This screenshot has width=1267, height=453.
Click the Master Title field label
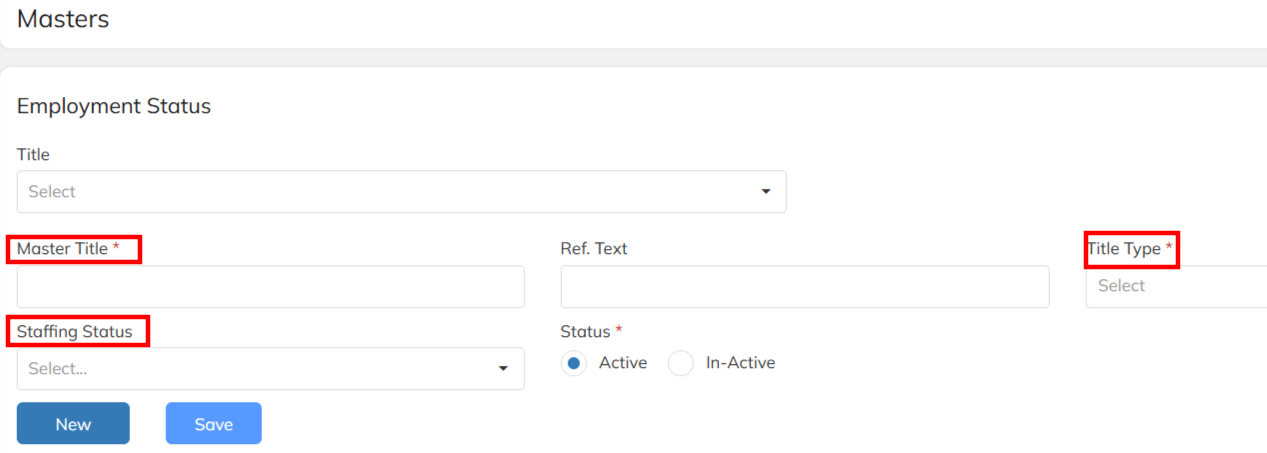[x=62, y=249]
